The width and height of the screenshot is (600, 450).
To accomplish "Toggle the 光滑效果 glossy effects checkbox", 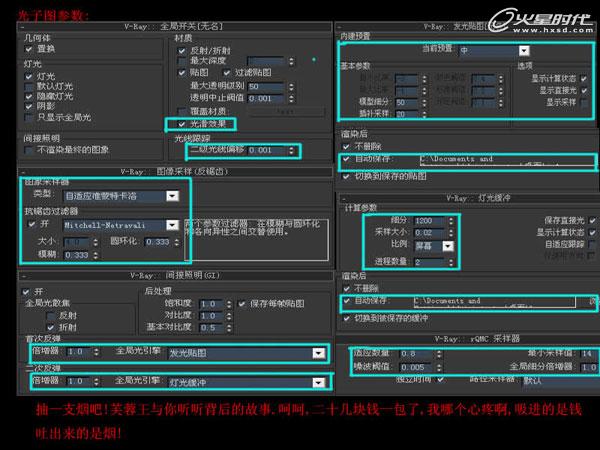I will [182, 124].
